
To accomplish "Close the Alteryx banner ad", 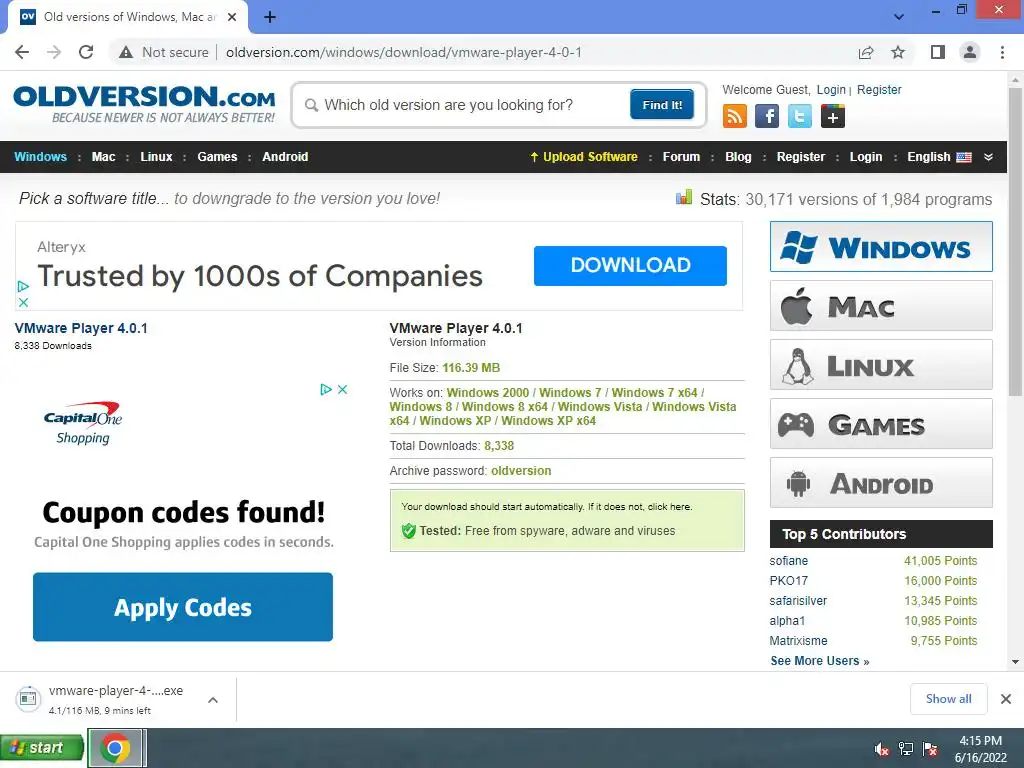I will tap(23, 302).
